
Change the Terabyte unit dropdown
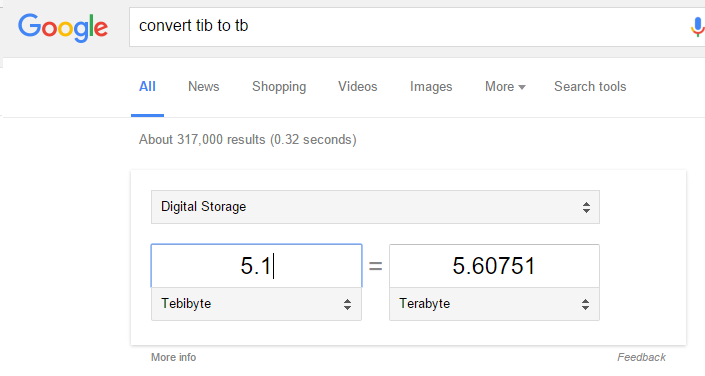(x=494, y=304)
